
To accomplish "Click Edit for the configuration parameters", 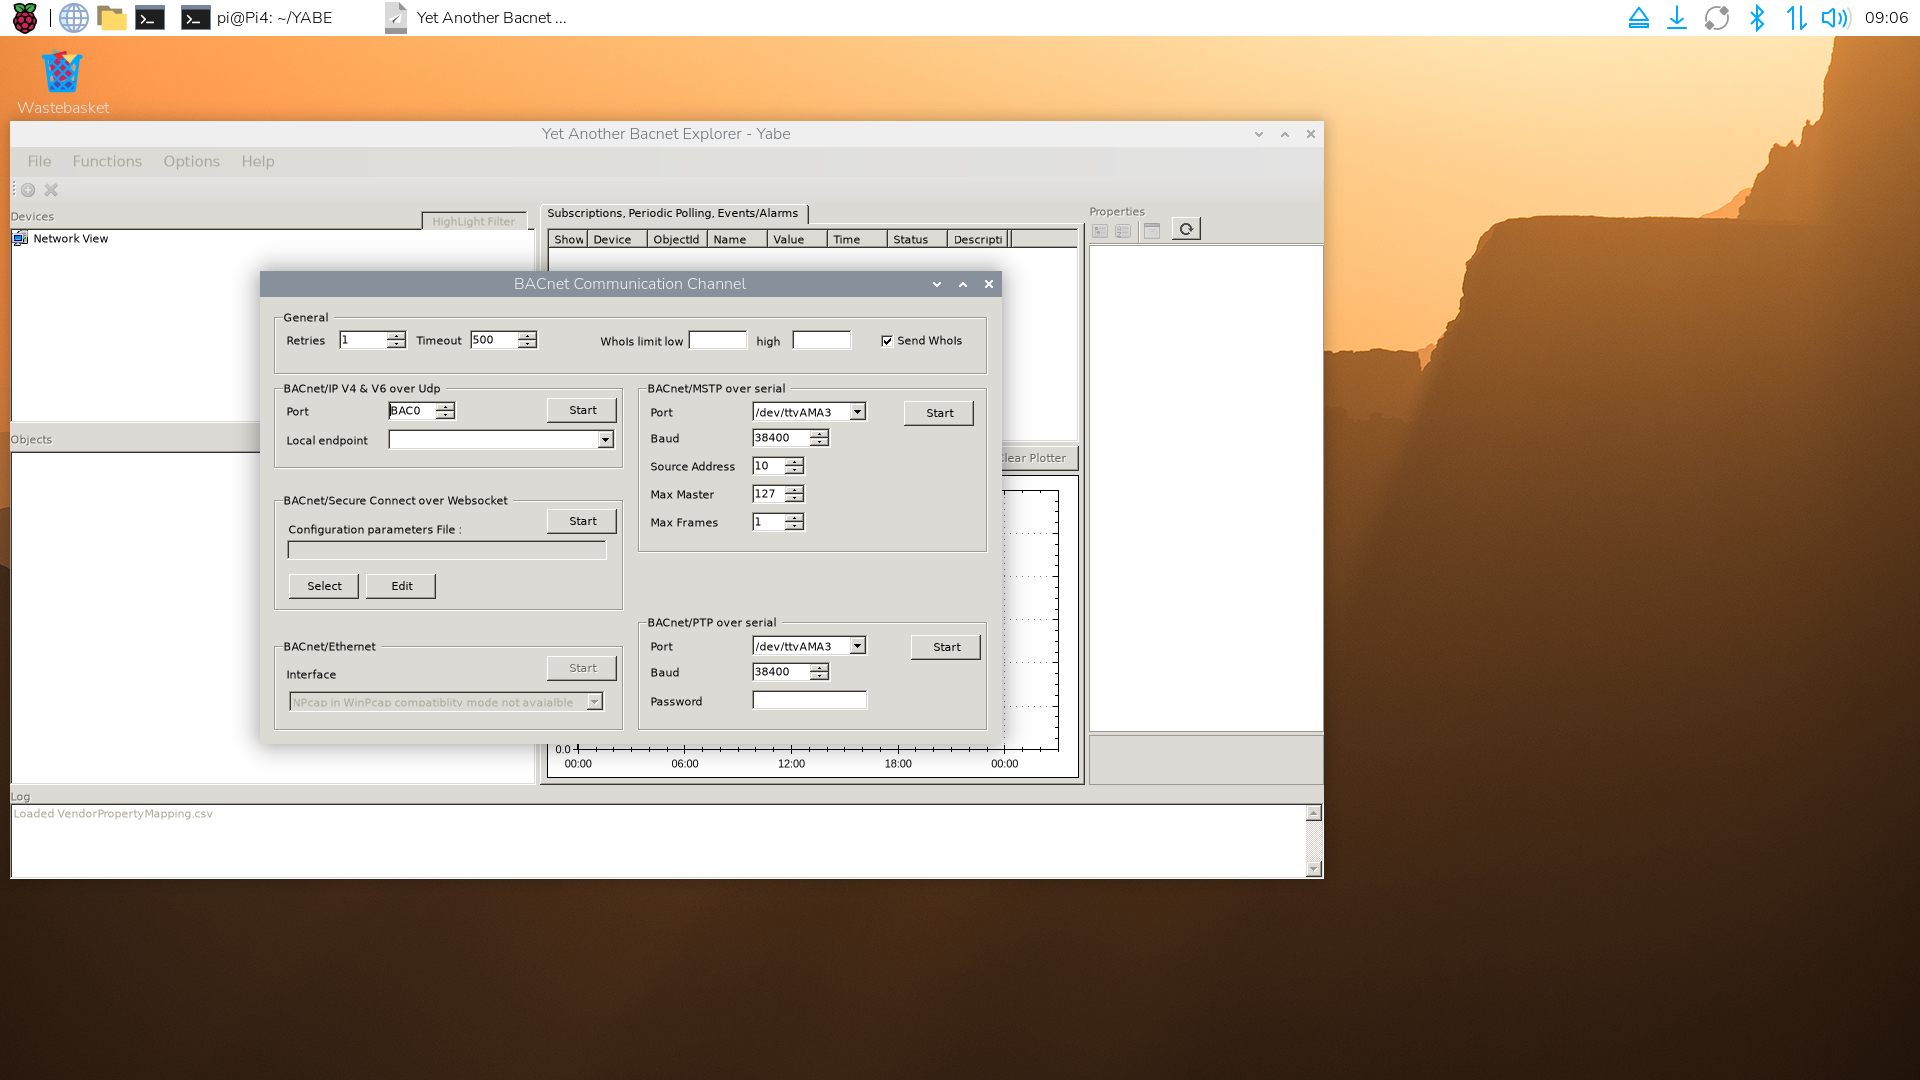I will [401, 586].
